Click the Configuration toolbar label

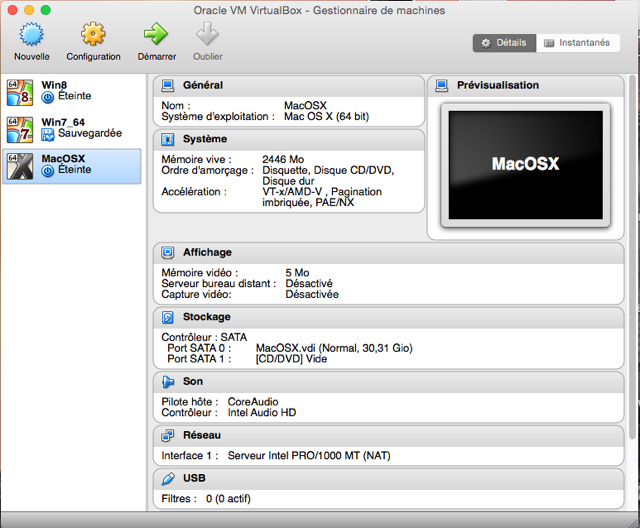point(93,57)
